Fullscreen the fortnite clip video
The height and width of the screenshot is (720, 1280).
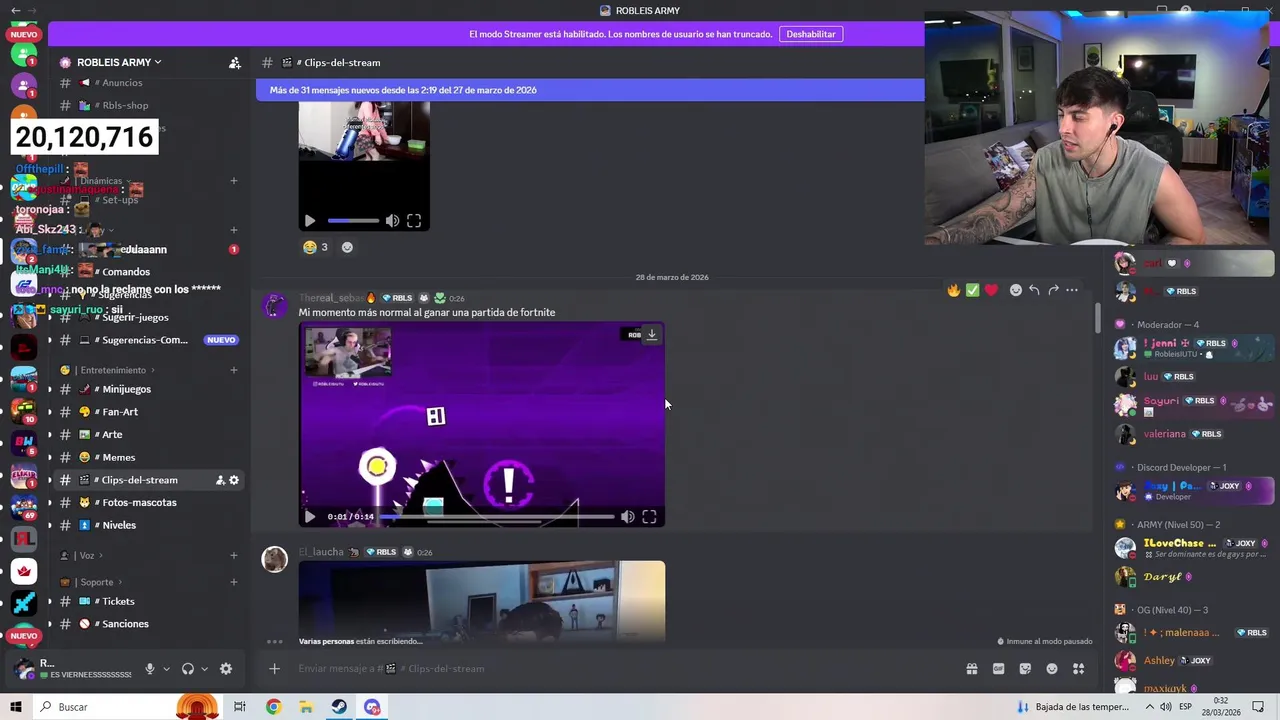tap(649, 517)
